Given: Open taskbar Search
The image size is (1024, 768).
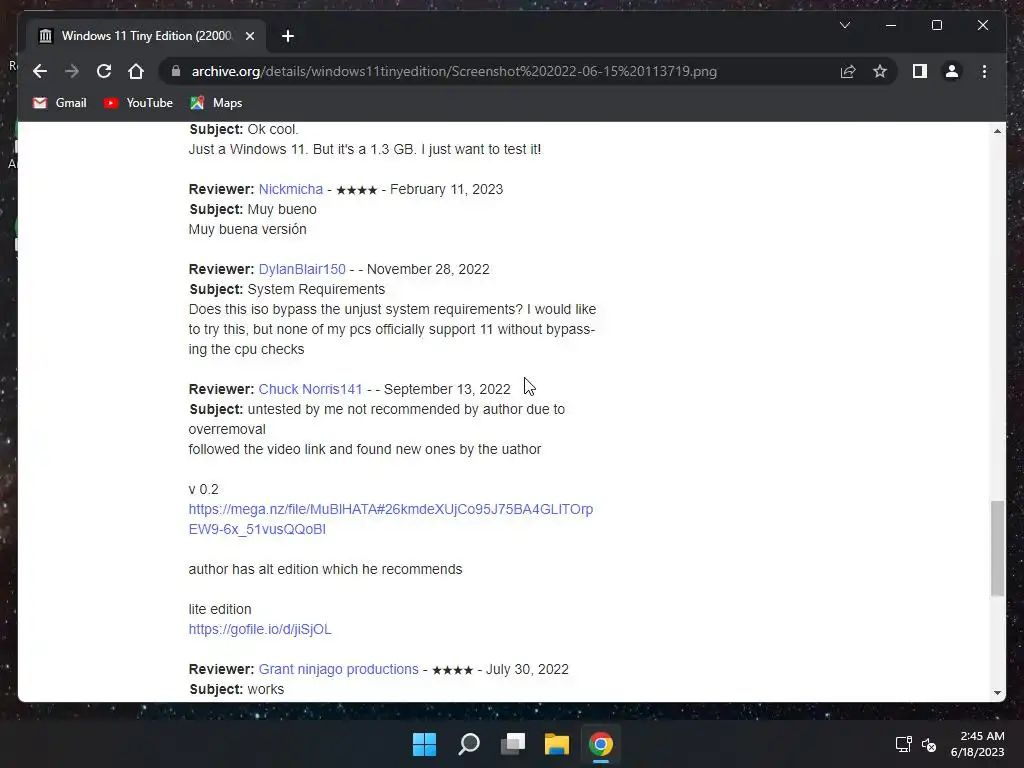Looking at the screenshot, I should tap(469, 744).
